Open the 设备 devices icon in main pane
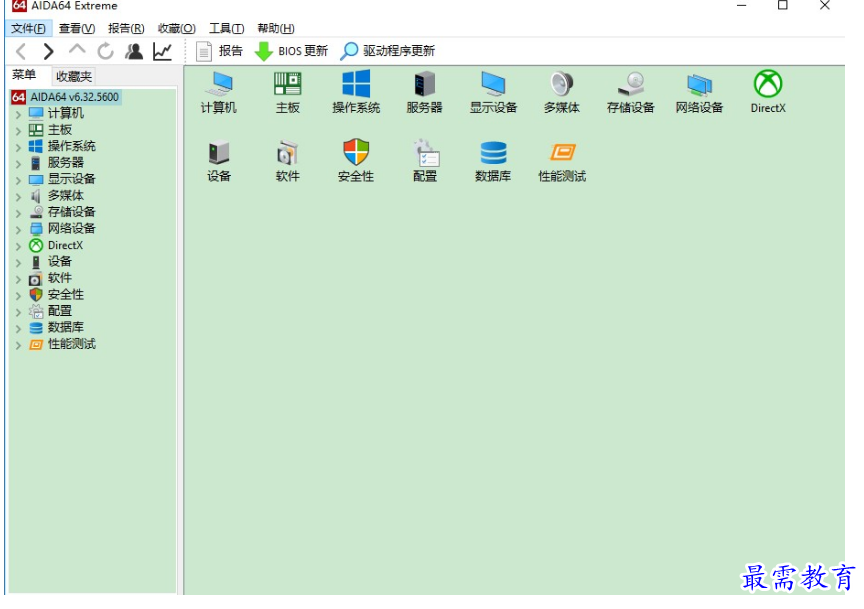This screenshot has height=609, width=864. pos(219,161)
